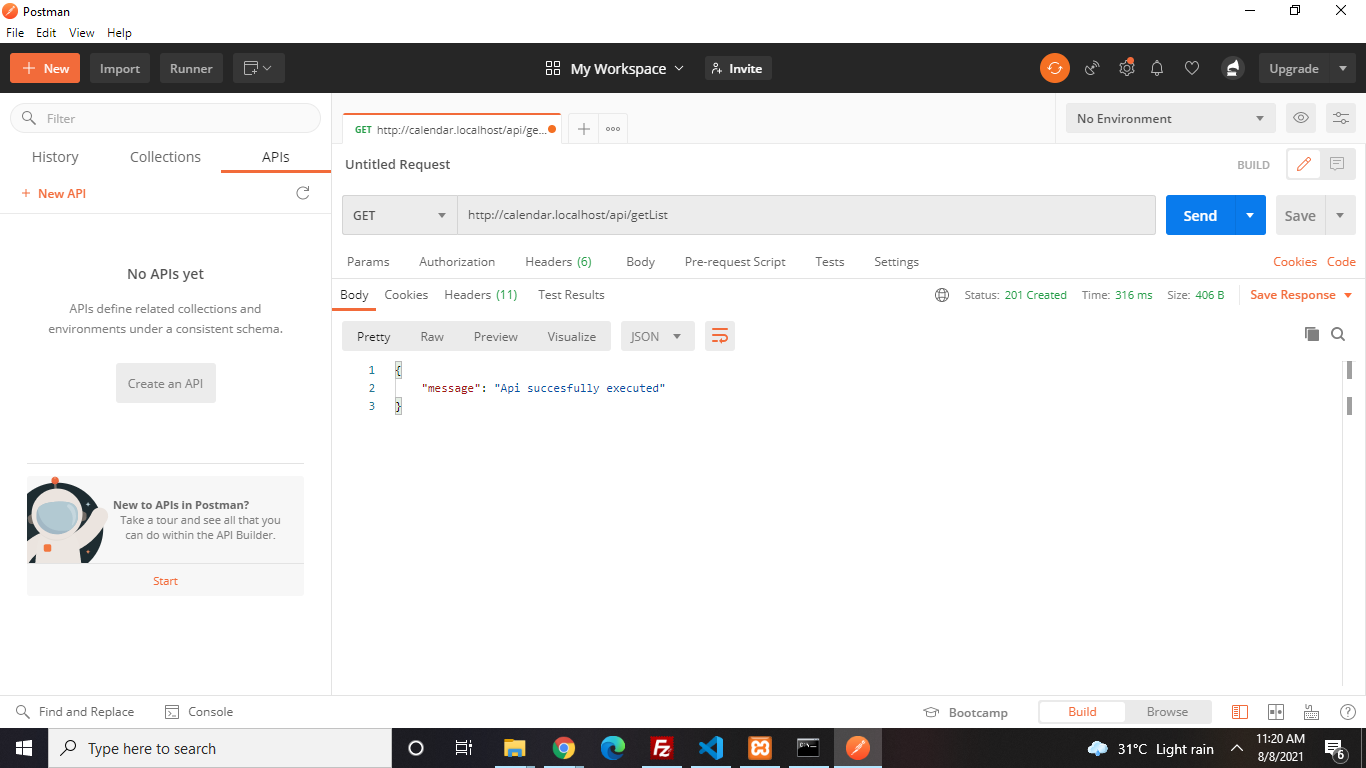Screen dimensions: 1366x768
Task: Preview environment variables with the eye icon
Action: tap(1300, 118)
